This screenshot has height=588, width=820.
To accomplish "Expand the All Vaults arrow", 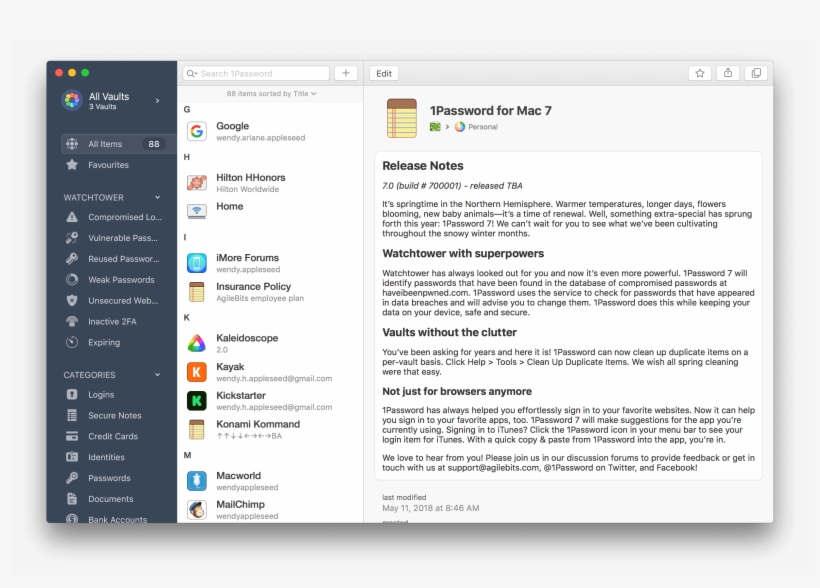I will [157, 100].
